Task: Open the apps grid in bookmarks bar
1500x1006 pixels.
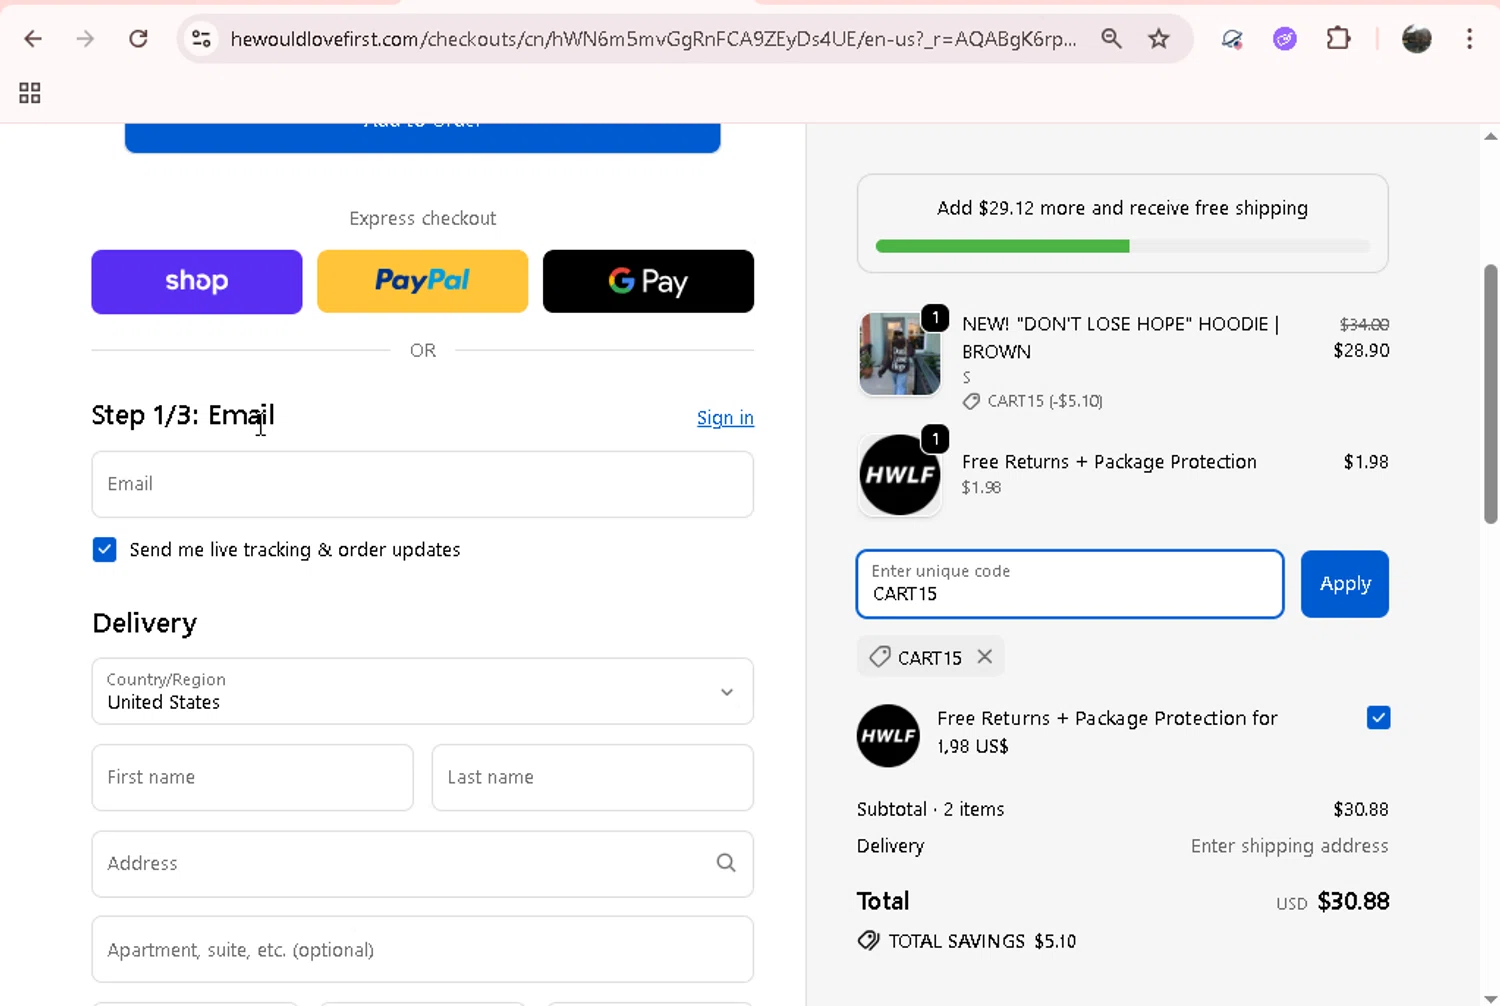Action: click(30, 93)
